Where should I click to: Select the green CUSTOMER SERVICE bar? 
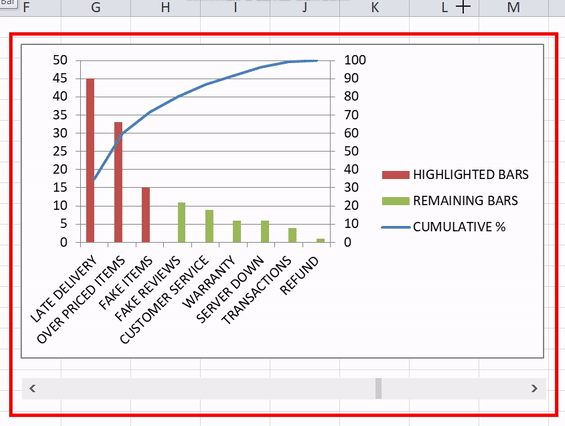point(209,226)
